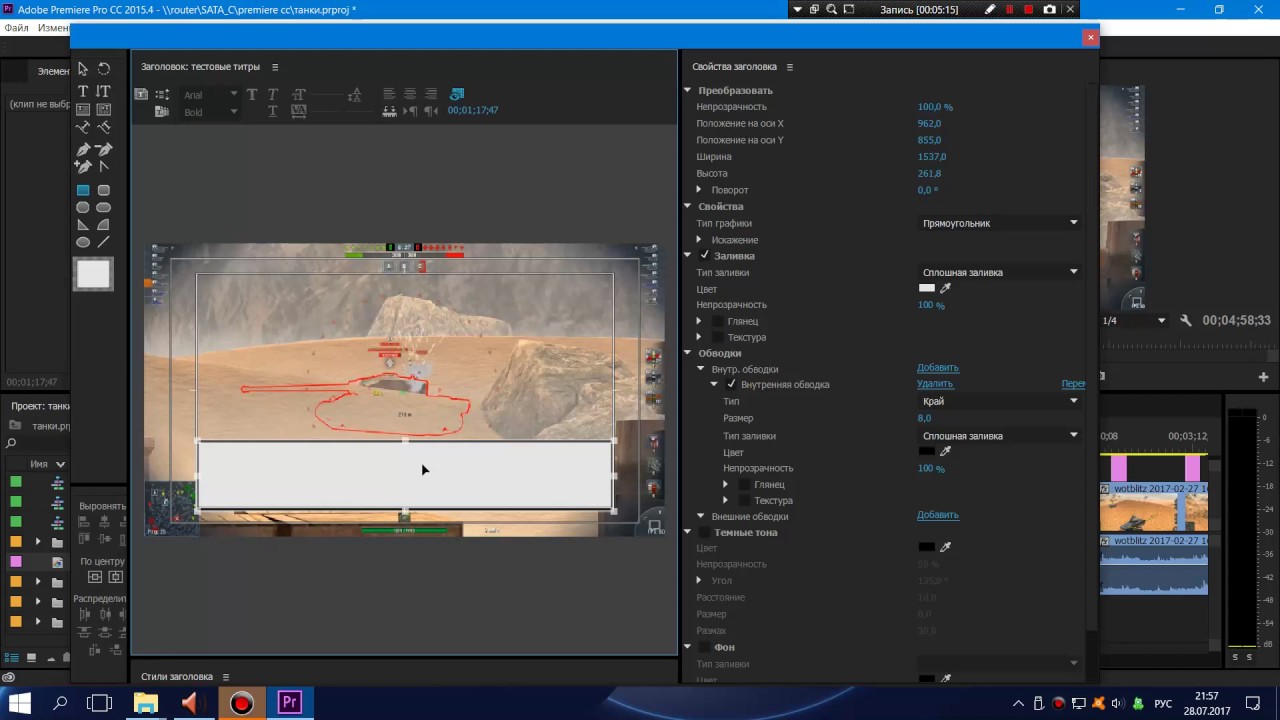Open the Bold font style dropdown
This screenshot has width=1280, height=720.
coord(210,112)
